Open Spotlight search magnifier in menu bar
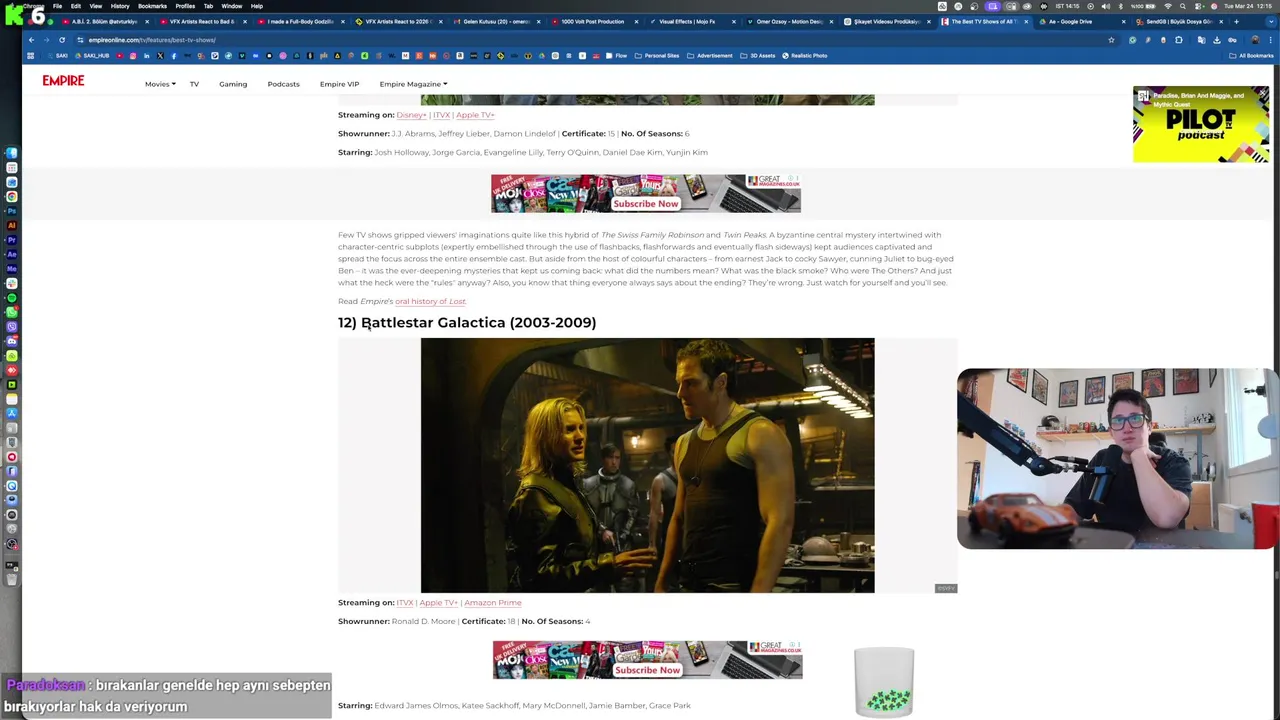Screen dimensions: 1280x720 [1182, 6]
